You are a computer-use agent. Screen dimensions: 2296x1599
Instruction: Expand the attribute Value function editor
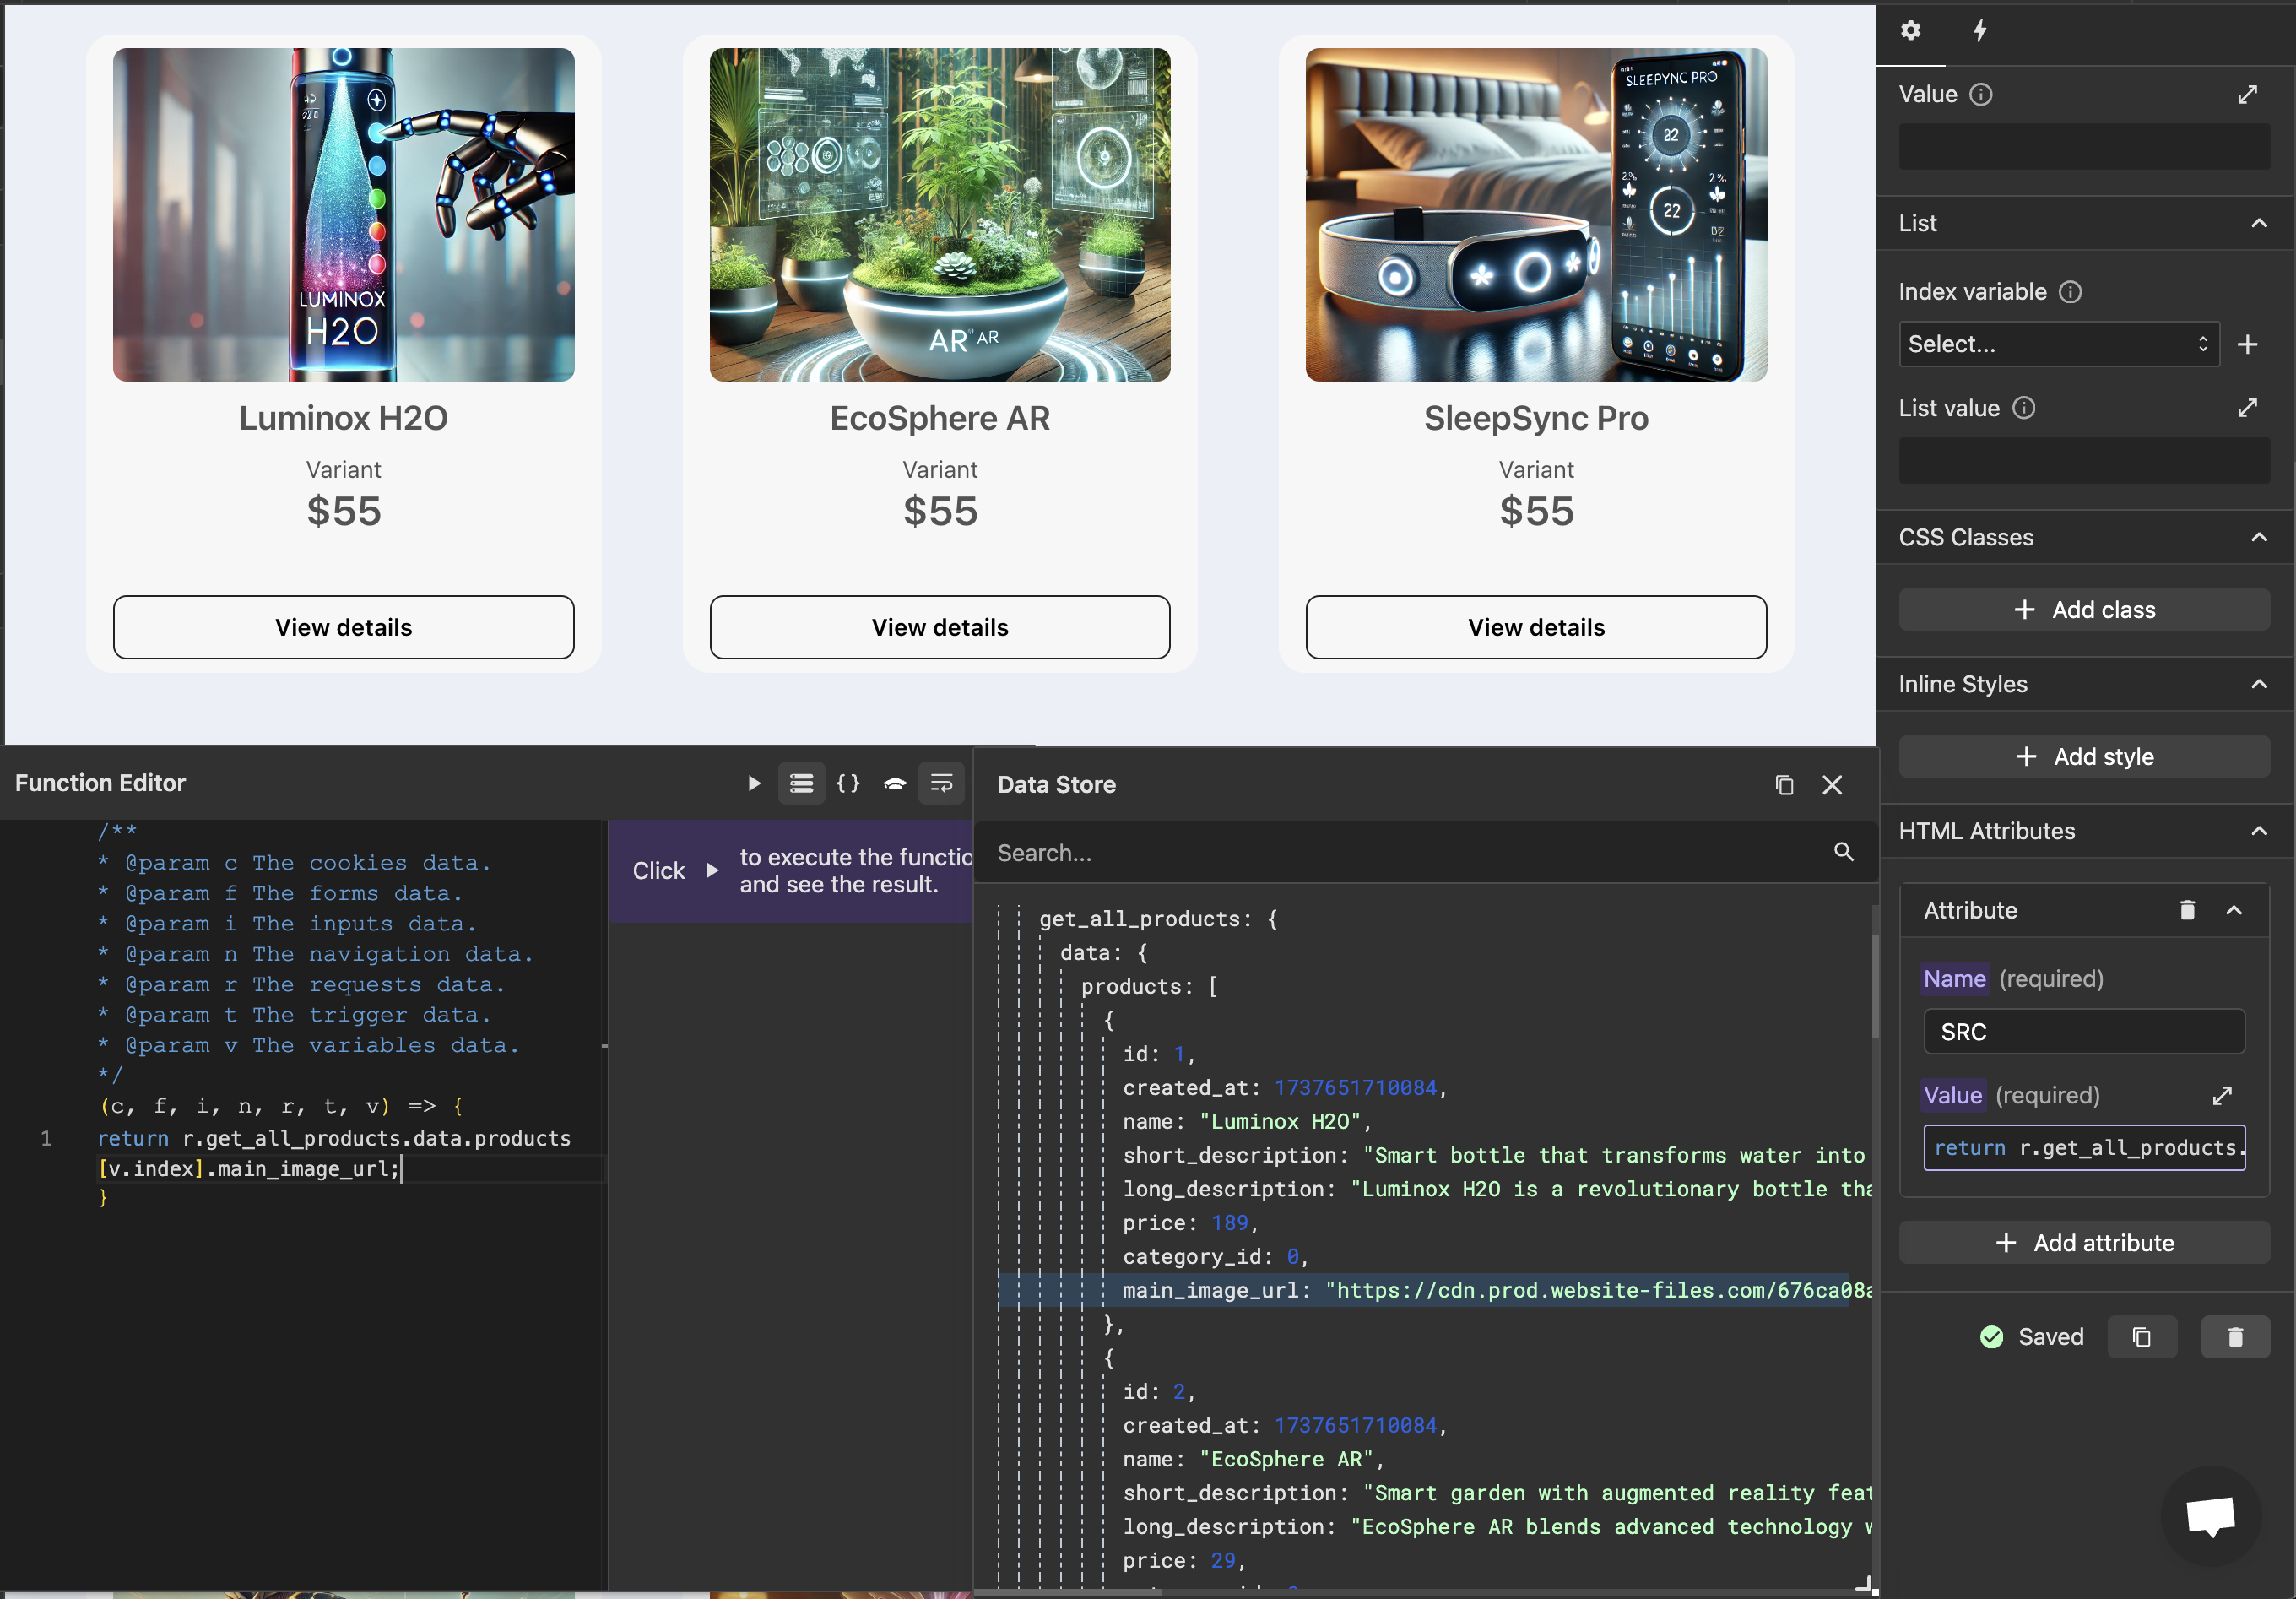(x=2222, y=1096)
